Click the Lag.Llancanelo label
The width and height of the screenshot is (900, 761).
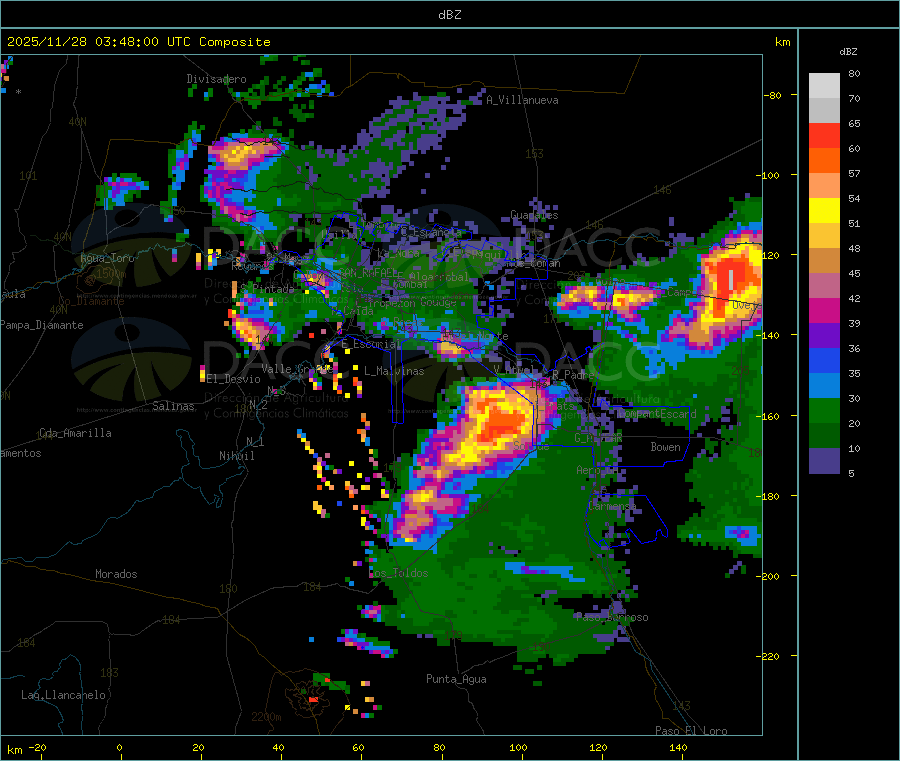coord(64,695)
